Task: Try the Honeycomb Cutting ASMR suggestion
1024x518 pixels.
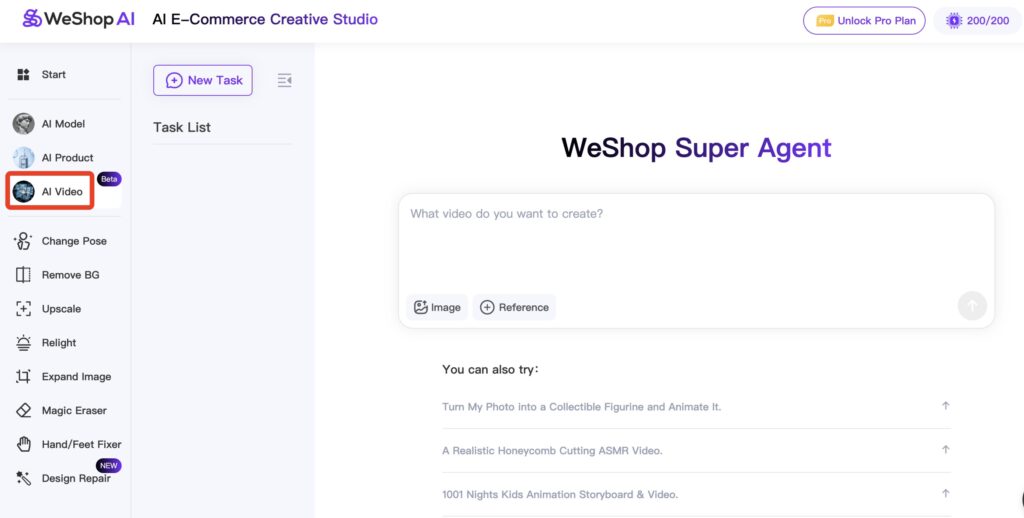Action: pyautogui.click(x=552, y=451)
